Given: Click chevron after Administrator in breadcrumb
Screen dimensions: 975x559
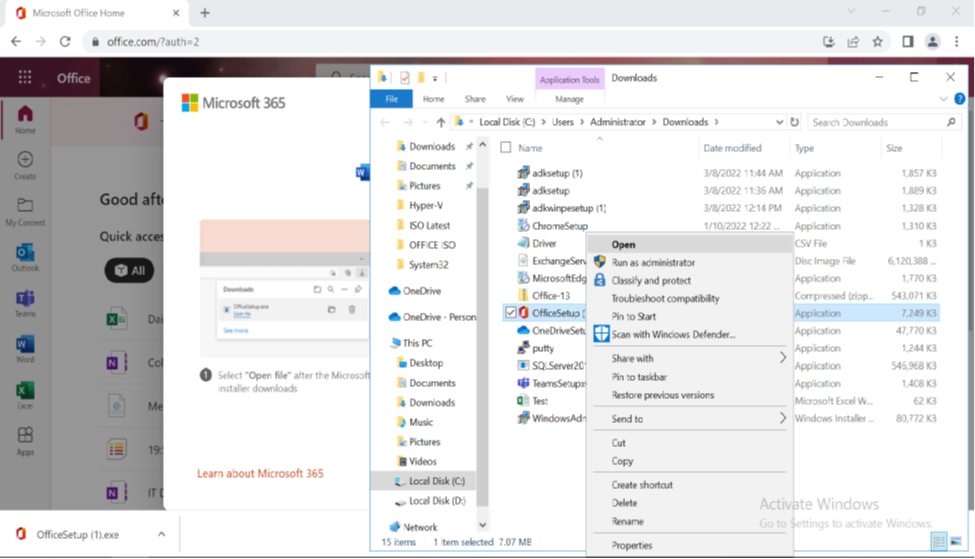Looking at the screenshot, I should tap(654, 122).
